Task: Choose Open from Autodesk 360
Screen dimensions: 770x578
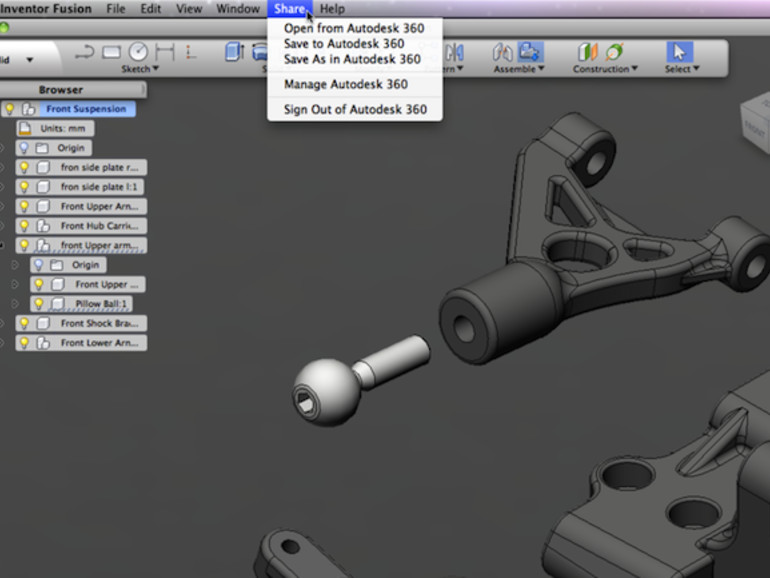Action: point(354,28)
